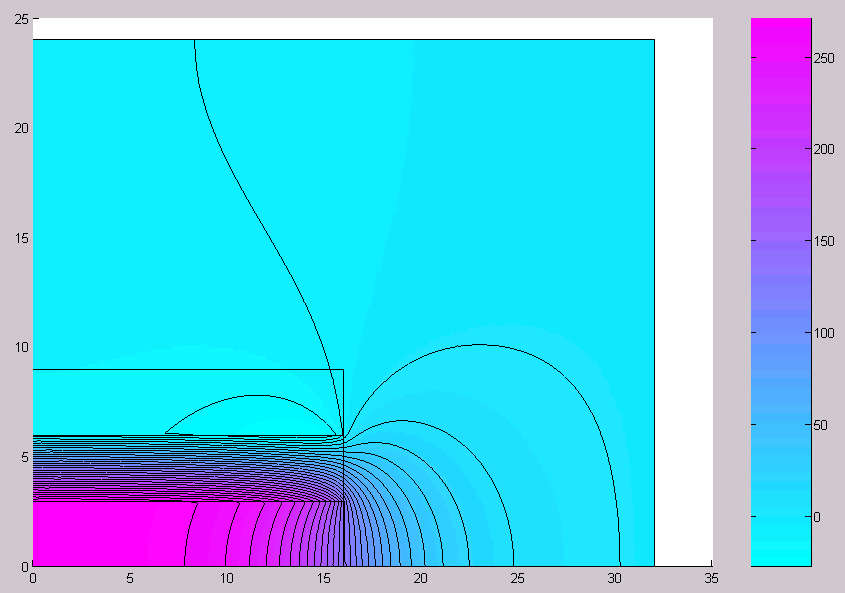Click the x-axis tick label 30
845x593 pixels.
[x=614, y=578]
